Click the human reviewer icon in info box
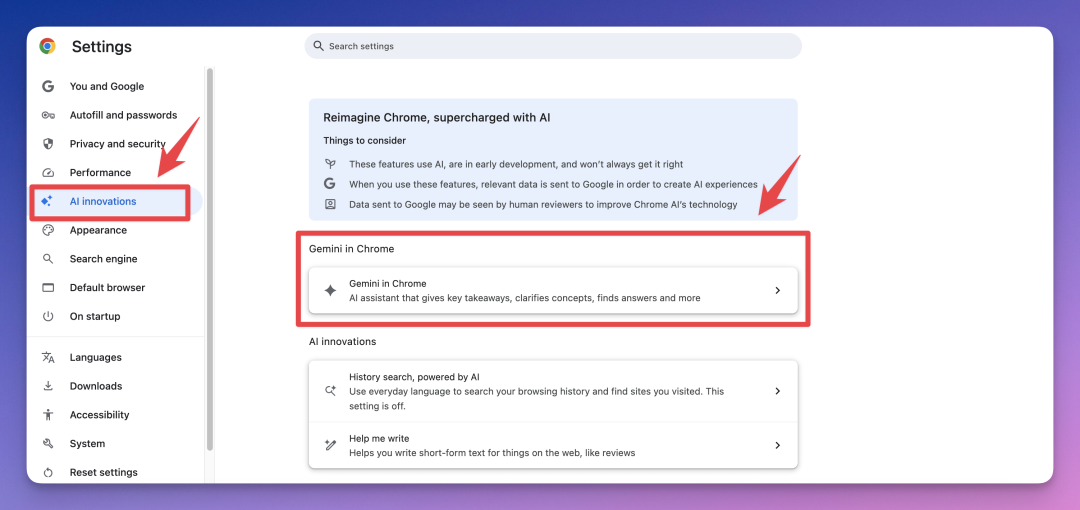The image size is (1080, 510). pyautogui.click(x=330, y=204)
